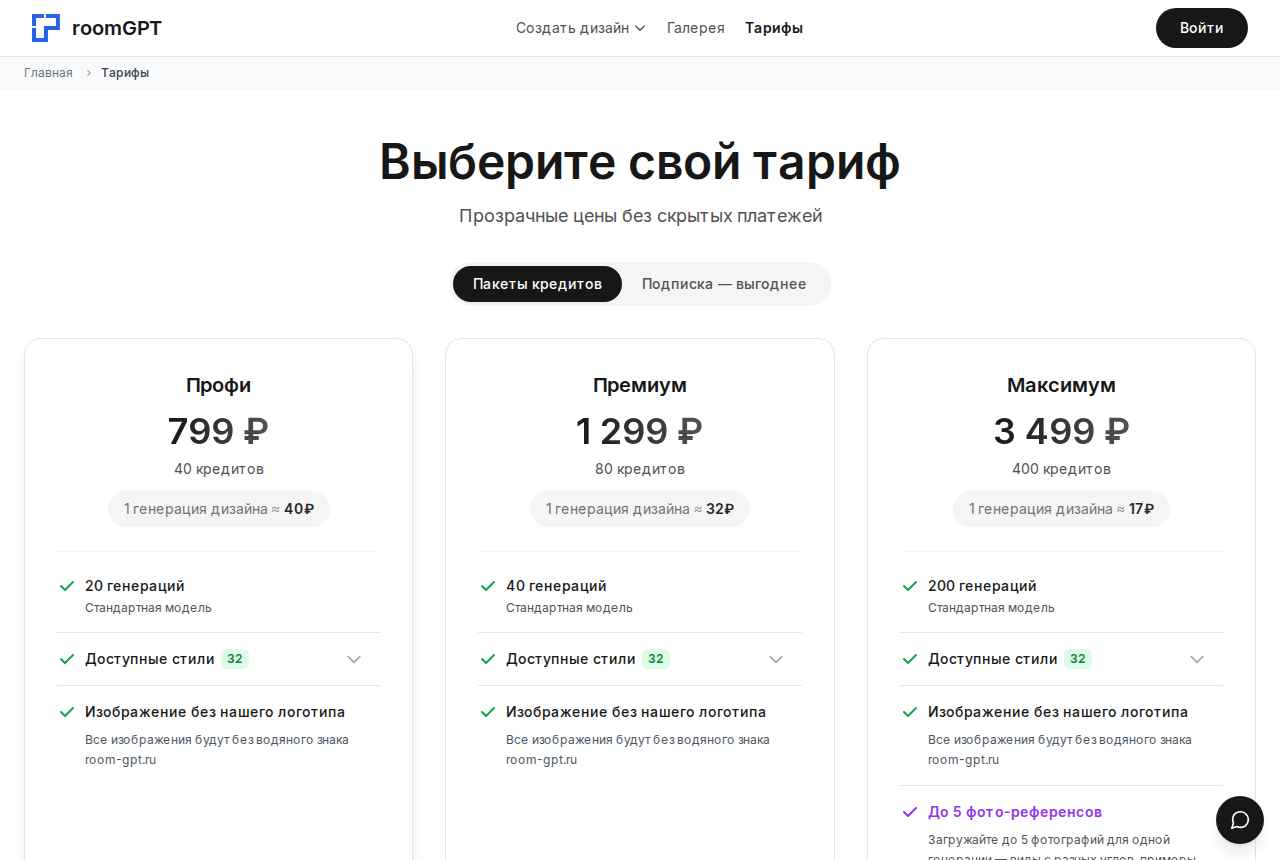Select the Пакеты кредитов tab

[537, 284]
